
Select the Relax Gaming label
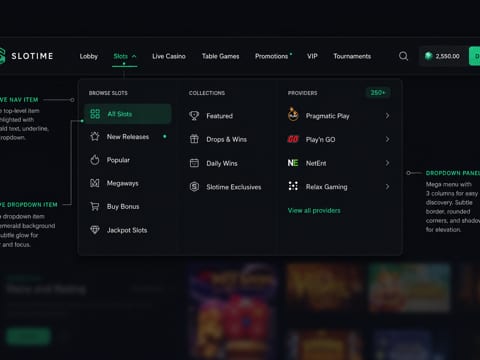pos(326,187)
